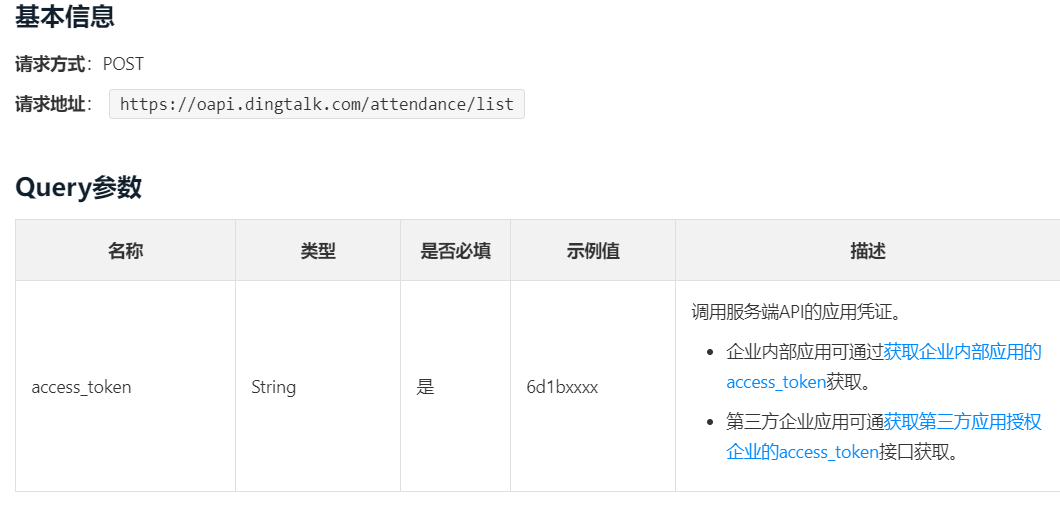Click the 企业内部应用可通过 bullet text
Viewport: 1060px width, 507px height.
[804, 352]
